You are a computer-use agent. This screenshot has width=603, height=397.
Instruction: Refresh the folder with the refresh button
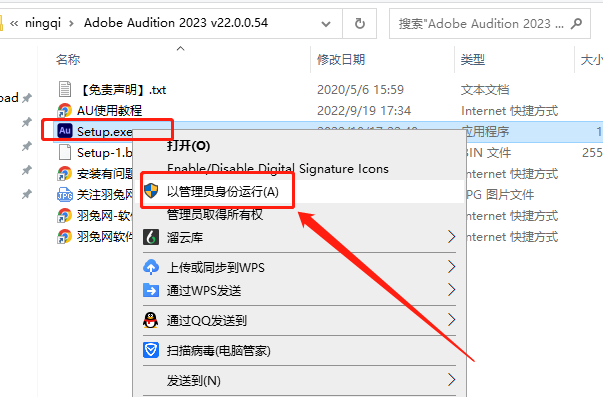tap(360, 23)
